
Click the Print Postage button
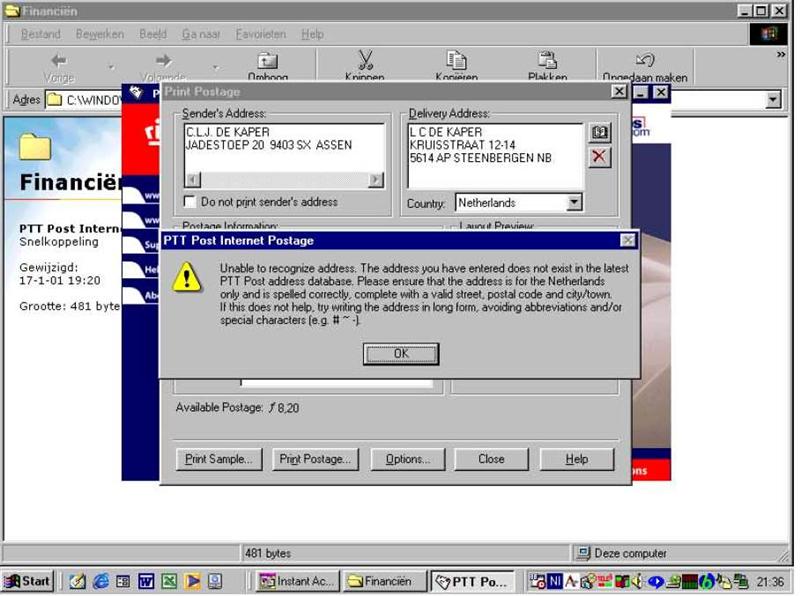[x=315, y=459]
